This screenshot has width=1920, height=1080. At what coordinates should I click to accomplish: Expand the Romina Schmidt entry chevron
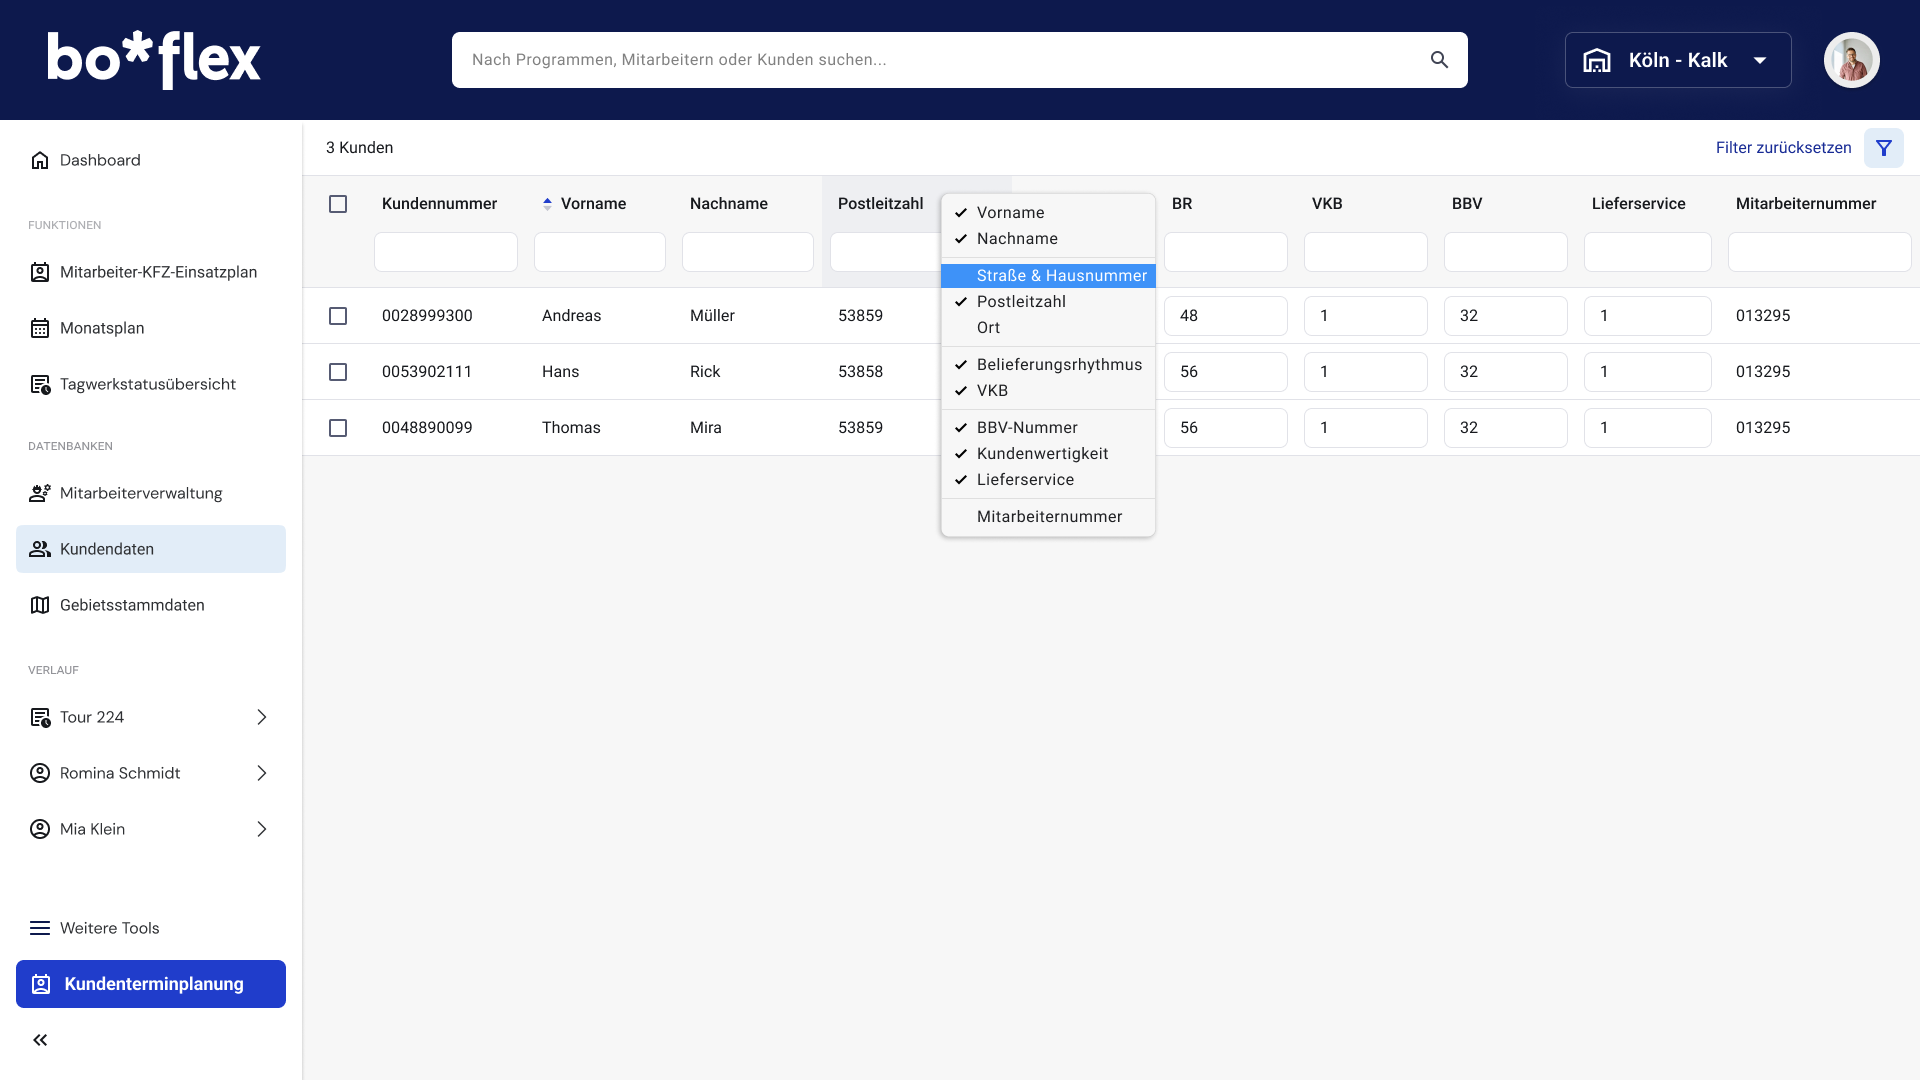261,773
